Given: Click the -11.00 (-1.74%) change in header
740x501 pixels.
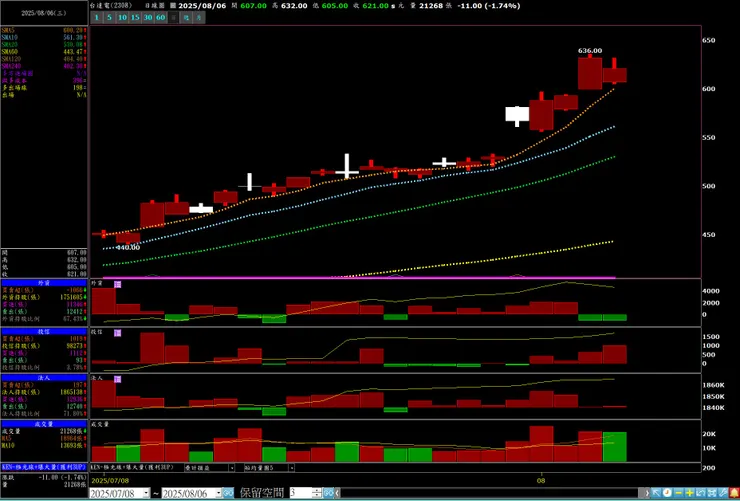Looking at the screenshot, I should click(x=491, y=6).
